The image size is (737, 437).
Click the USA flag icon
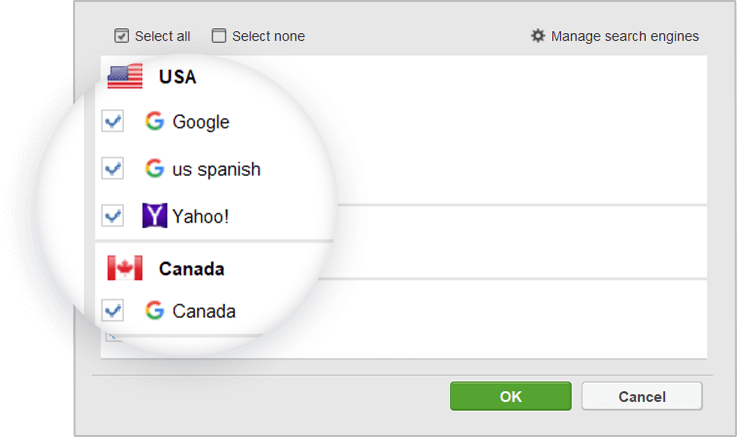point(125,76)
